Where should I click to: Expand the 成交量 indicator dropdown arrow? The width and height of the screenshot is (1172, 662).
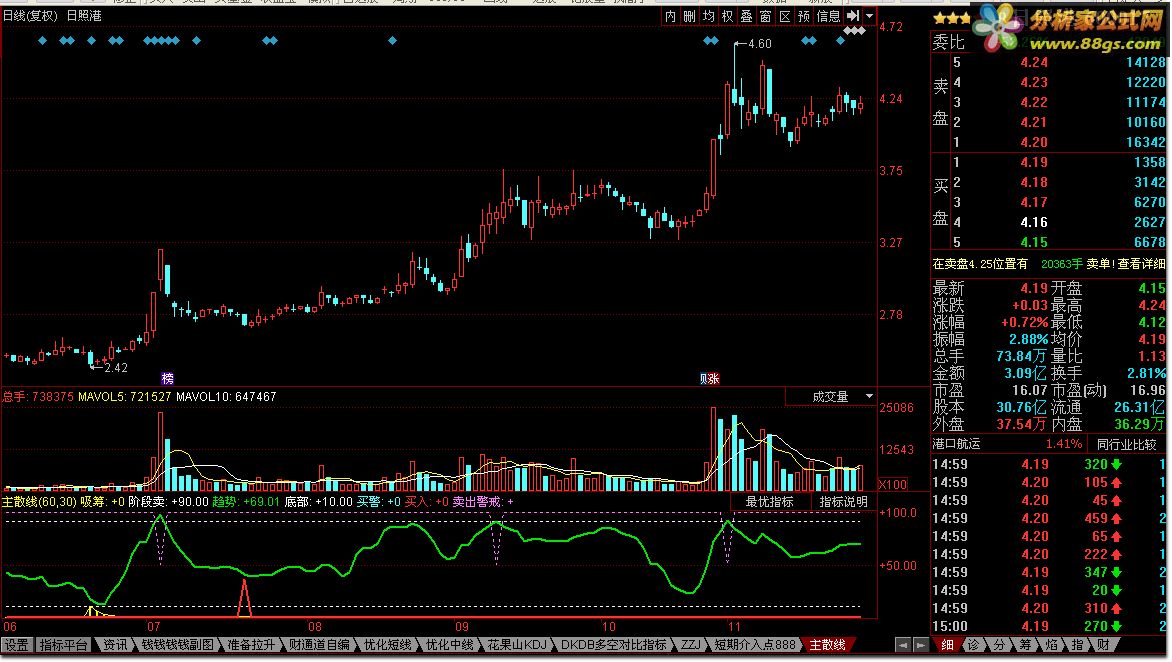pos(869,397)
